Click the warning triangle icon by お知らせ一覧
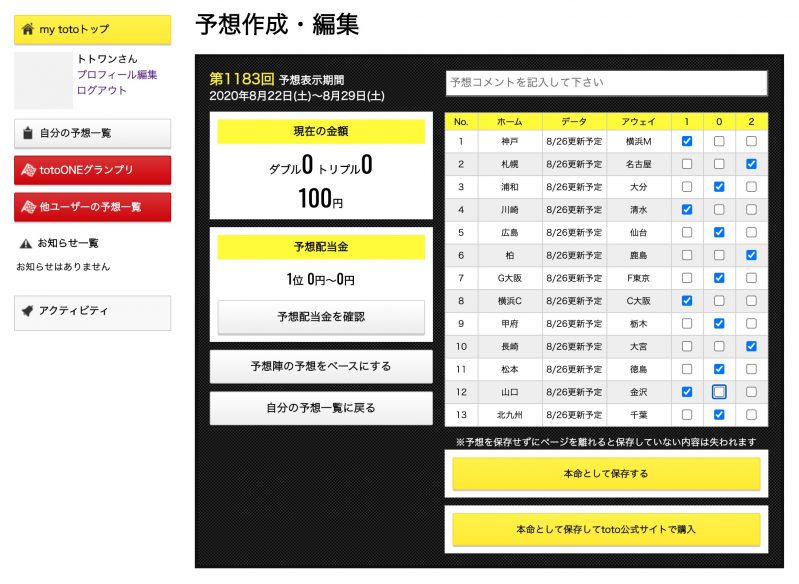The width and height of the screenshot is (799, 584). (x=25, y=243)
